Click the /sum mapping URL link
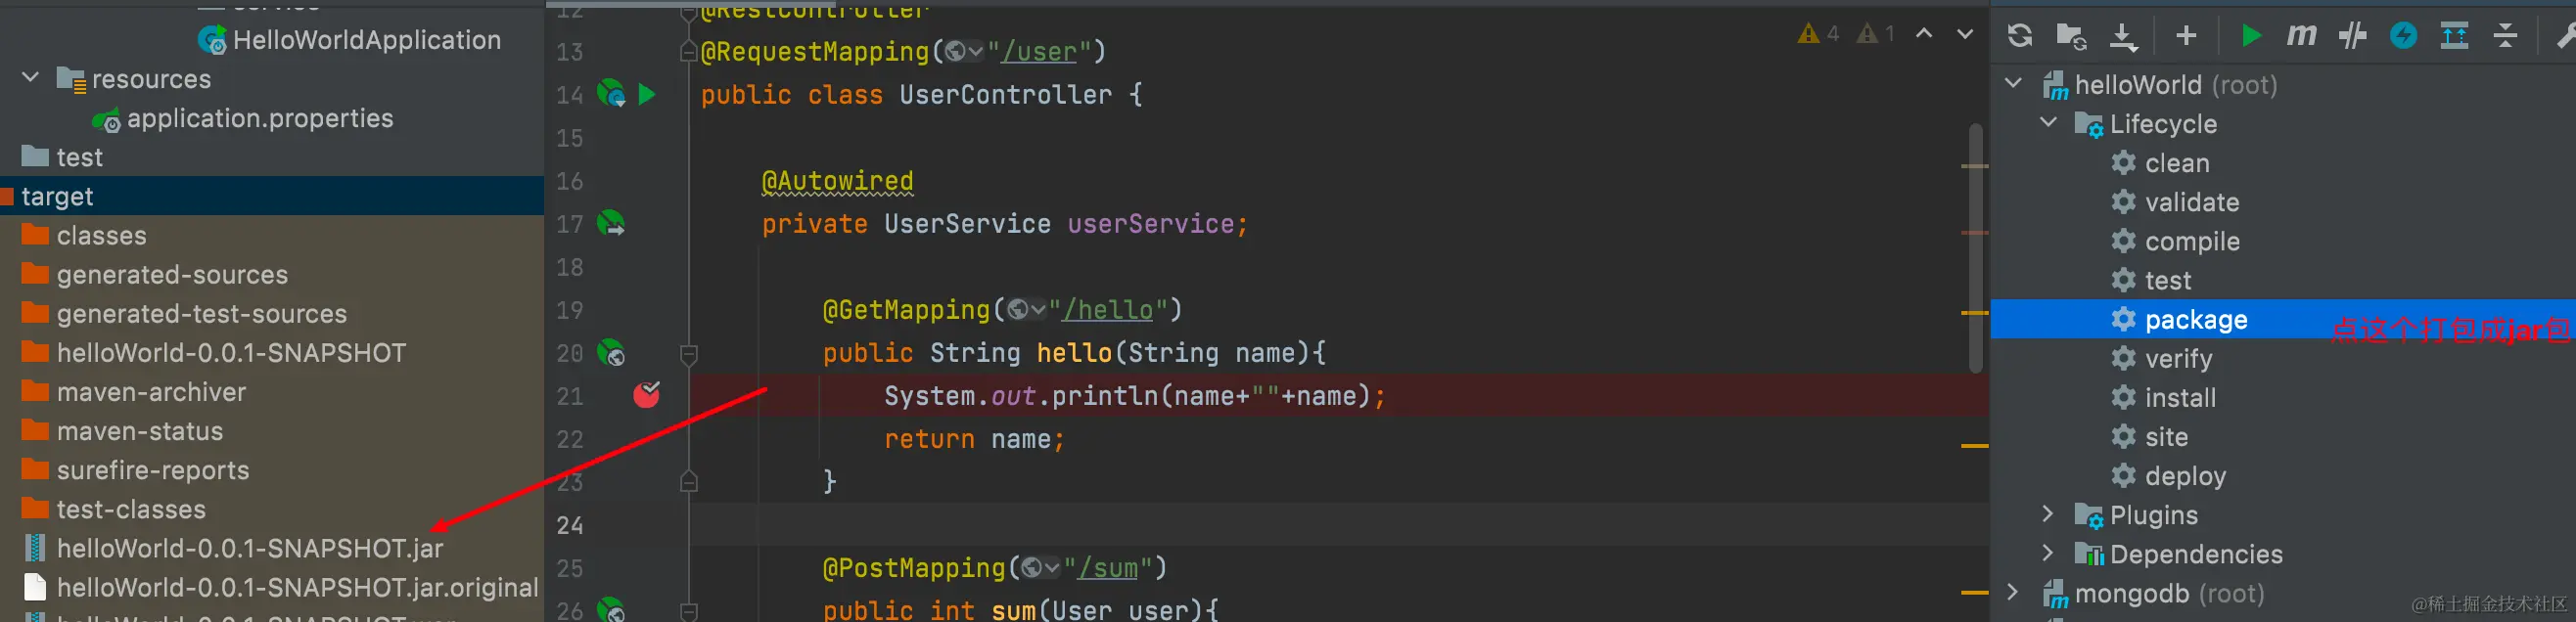 click(x=1108, y=568)
